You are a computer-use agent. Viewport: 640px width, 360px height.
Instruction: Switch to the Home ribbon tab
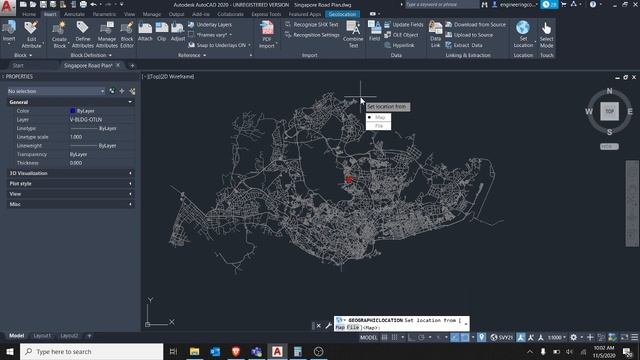coord(29,14)
